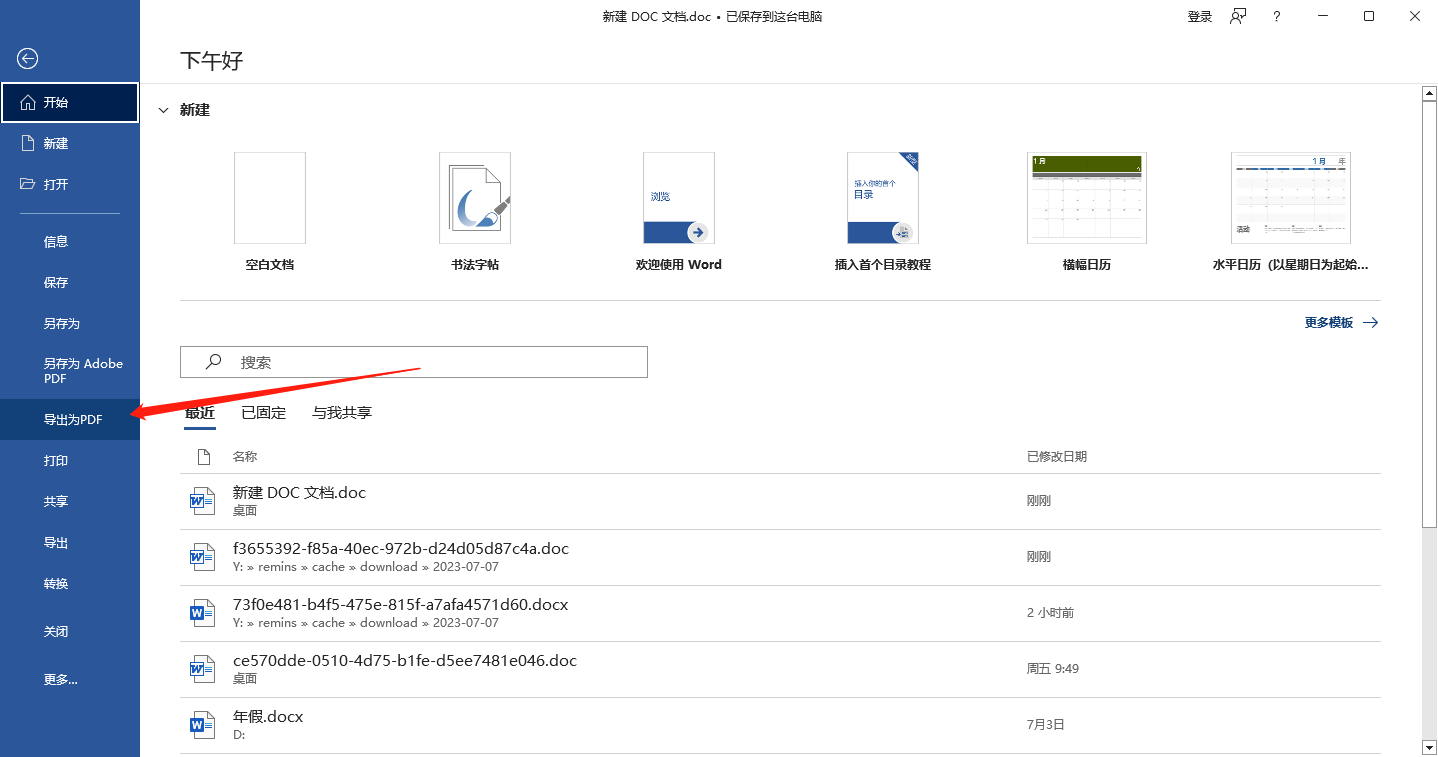This screenshot has width=1438, height=757.
Task: Select 转换 in the sidebar
Action: click(70, 584)
